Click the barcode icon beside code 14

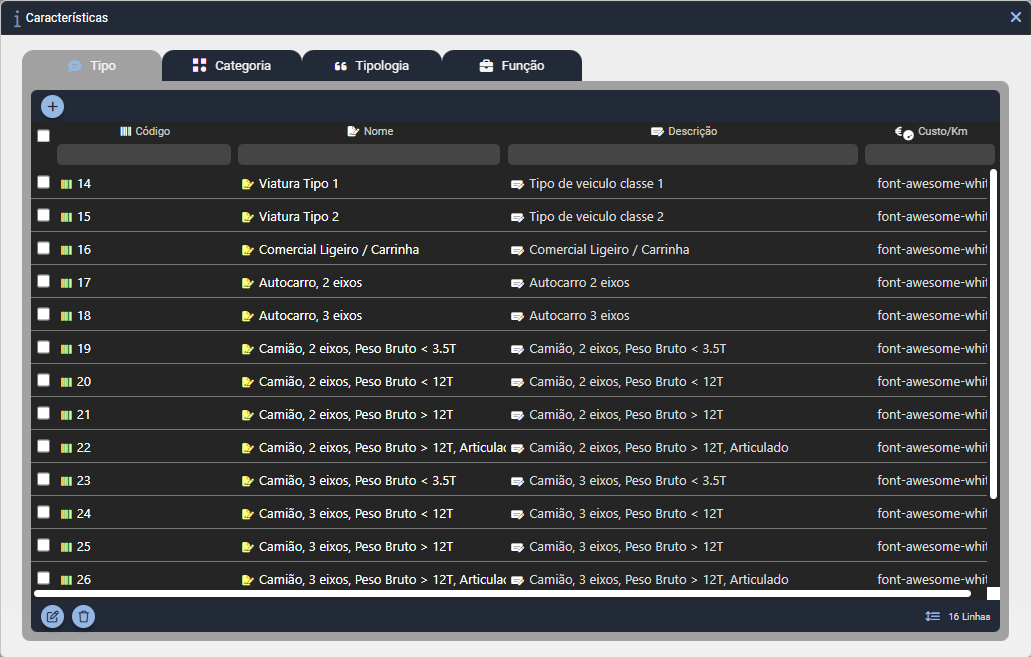(x=66, y=184)
